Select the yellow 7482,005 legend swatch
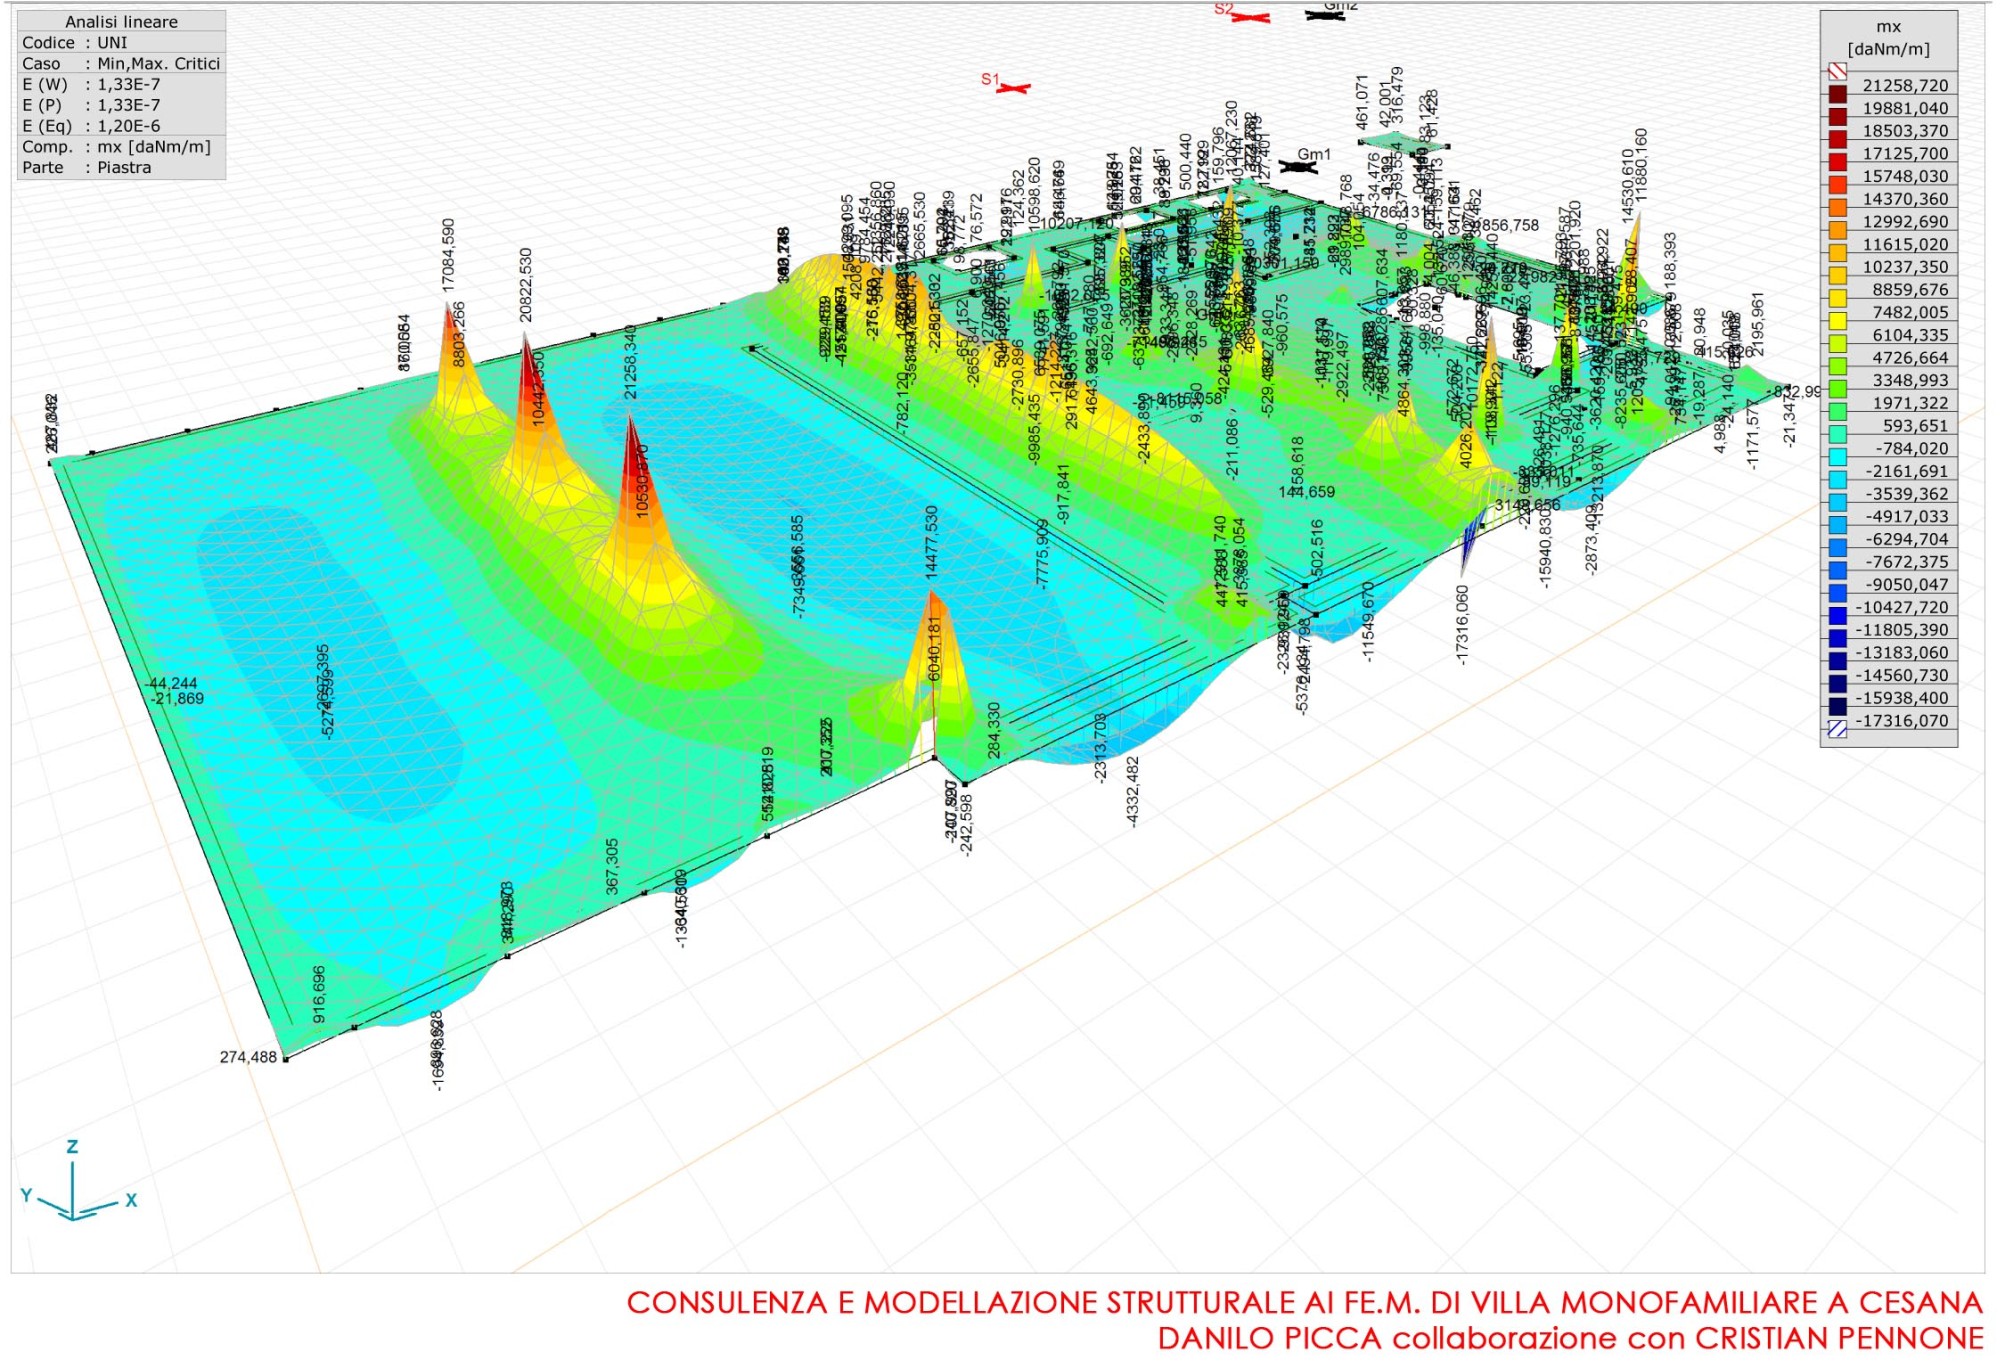 (1837, 321)
